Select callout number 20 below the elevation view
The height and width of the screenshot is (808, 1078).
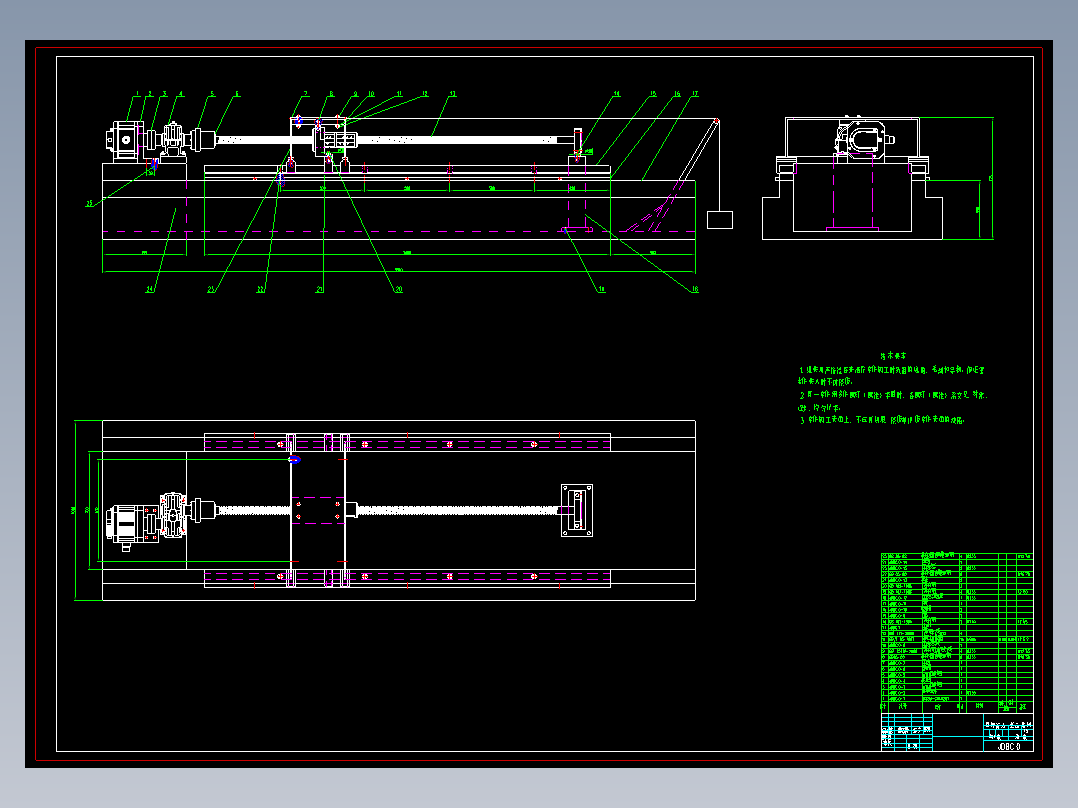(399, 290)
